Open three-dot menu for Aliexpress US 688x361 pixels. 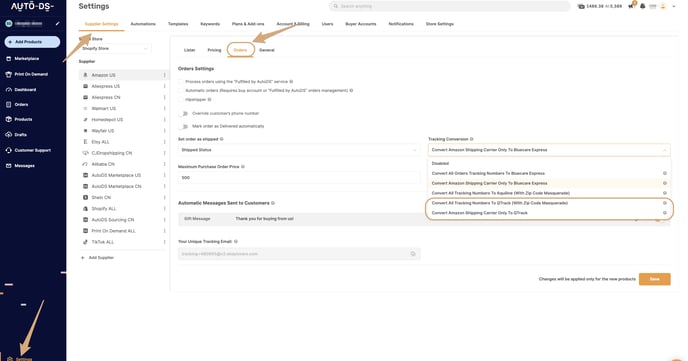165,86
